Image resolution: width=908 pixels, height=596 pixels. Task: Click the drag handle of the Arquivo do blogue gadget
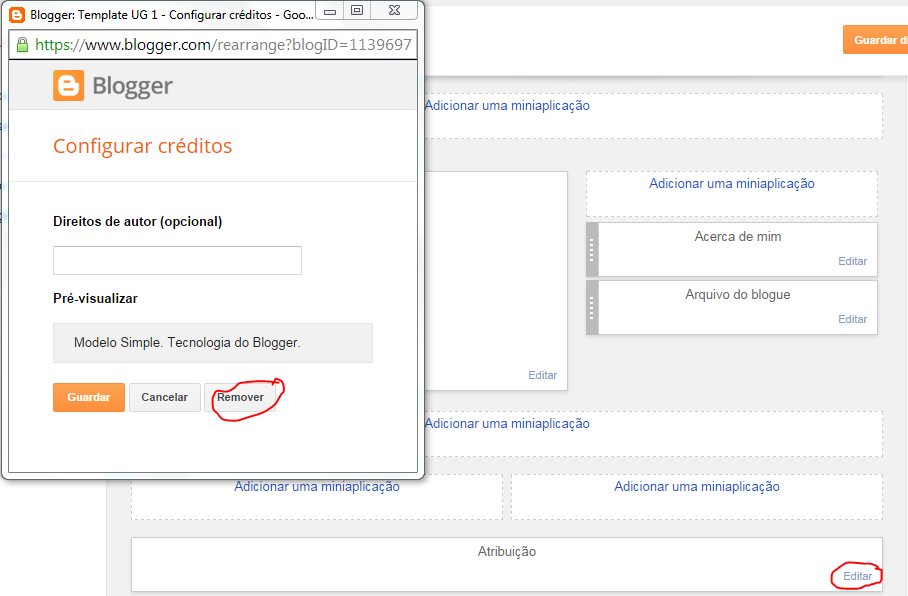[592, 308]
